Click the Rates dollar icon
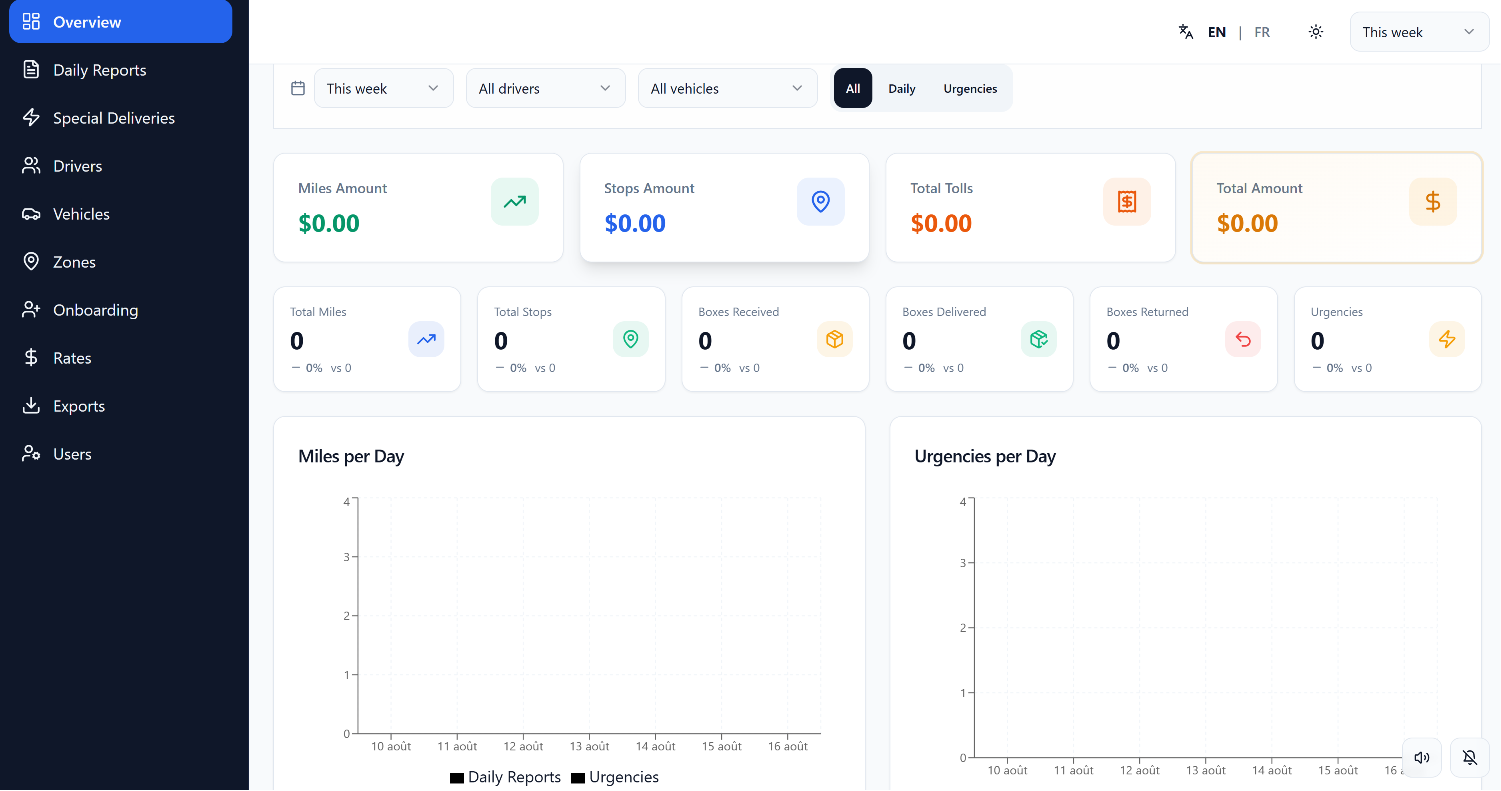This screenshot has height=791, width=1501. 31,358
